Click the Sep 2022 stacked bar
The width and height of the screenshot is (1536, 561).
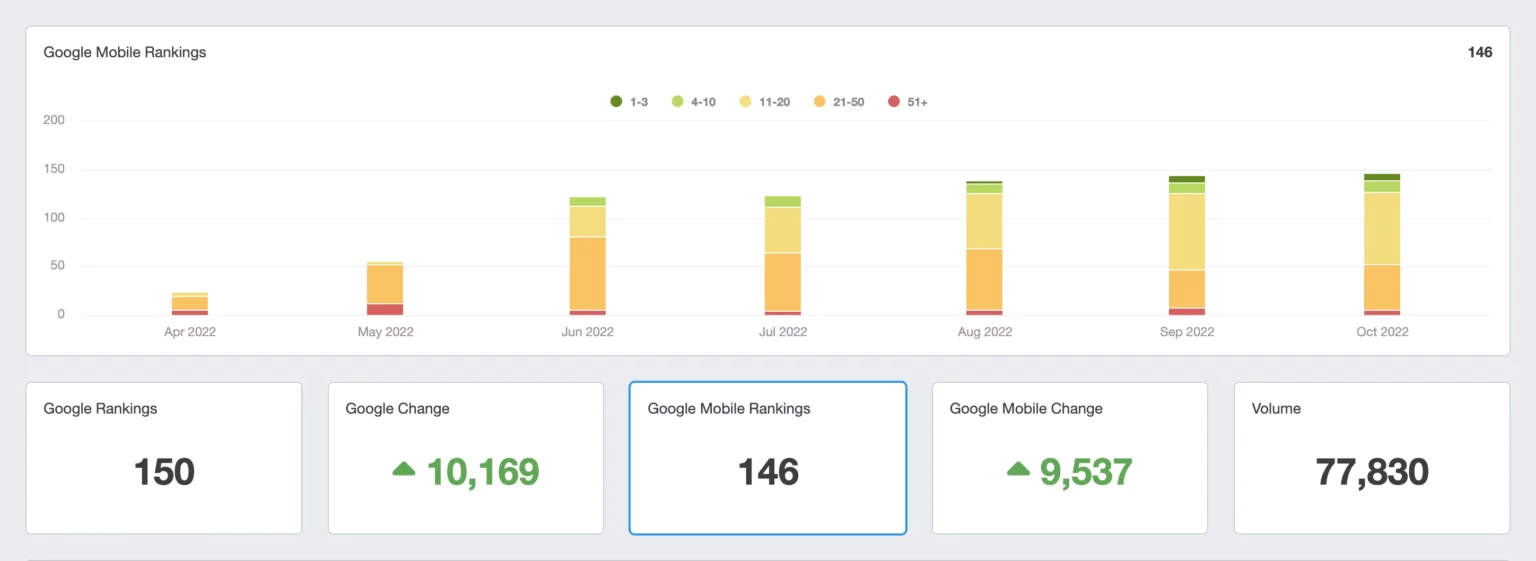coord(1187,246)
